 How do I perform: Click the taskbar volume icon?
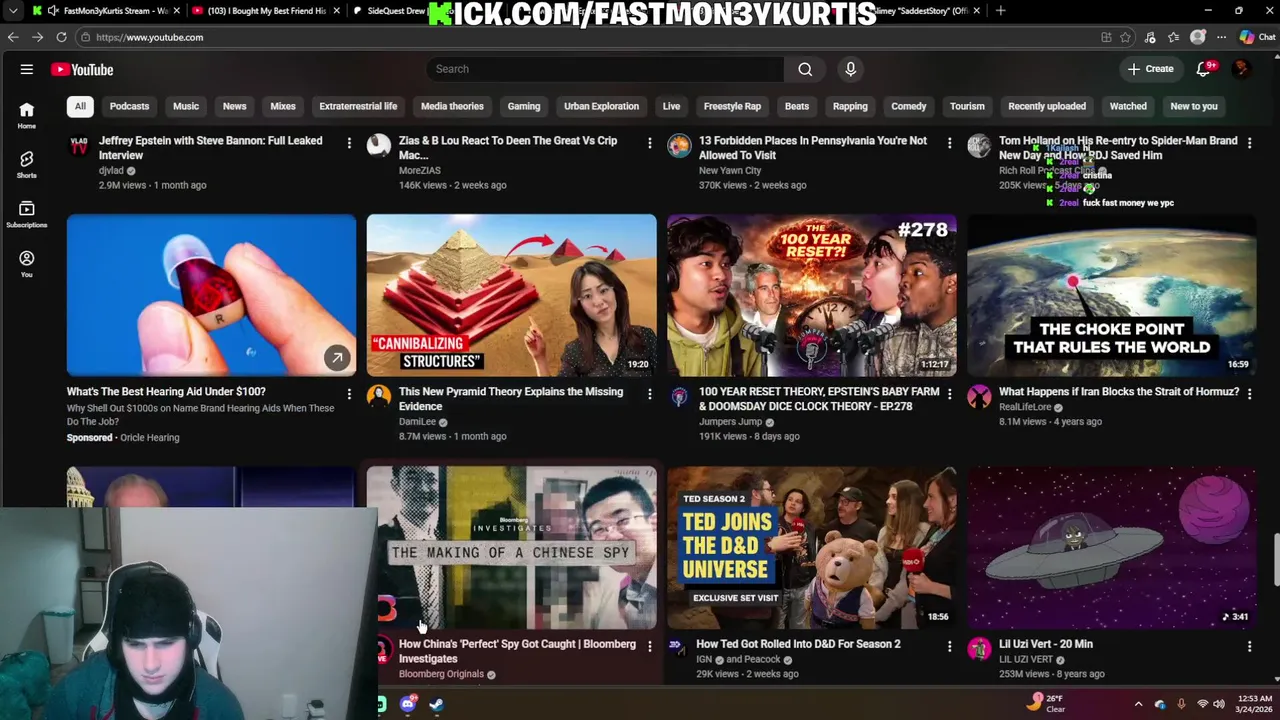coord(1219,704)
